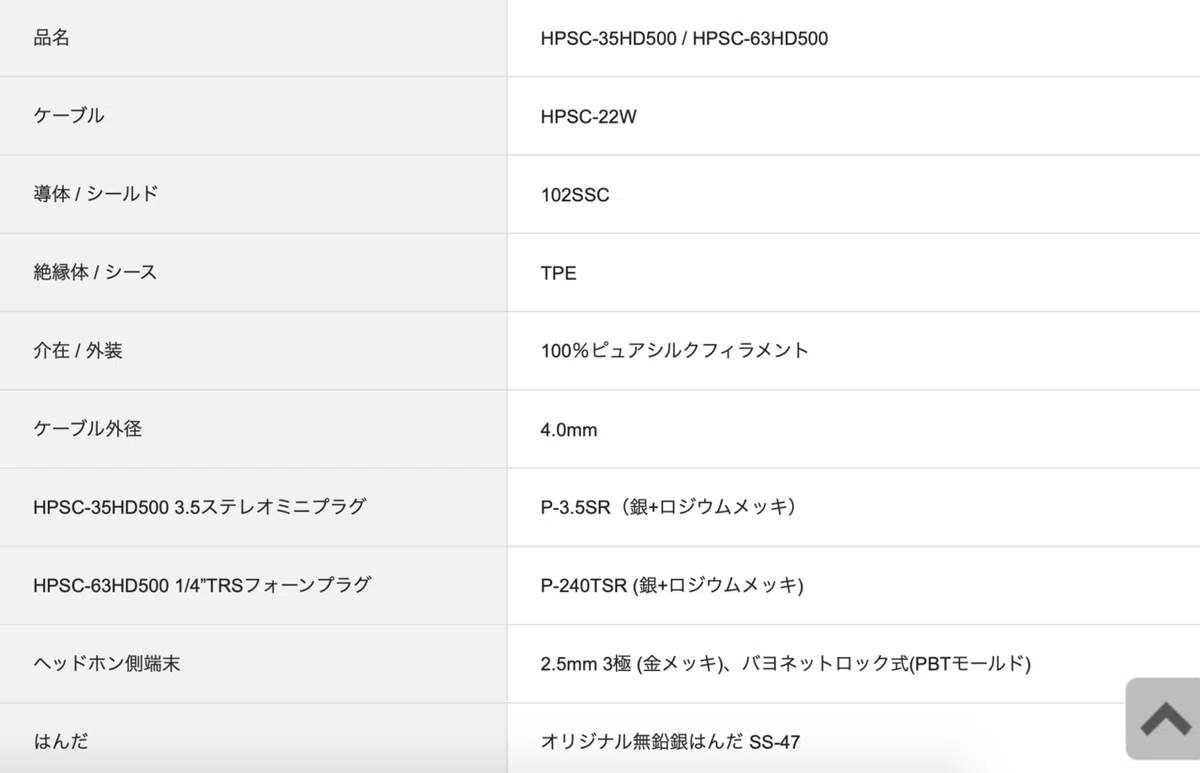Viewport: 1200px width, 773px height.
Task: Click the scroll-to-top chevron button
Action: (x=1165, y=719)
